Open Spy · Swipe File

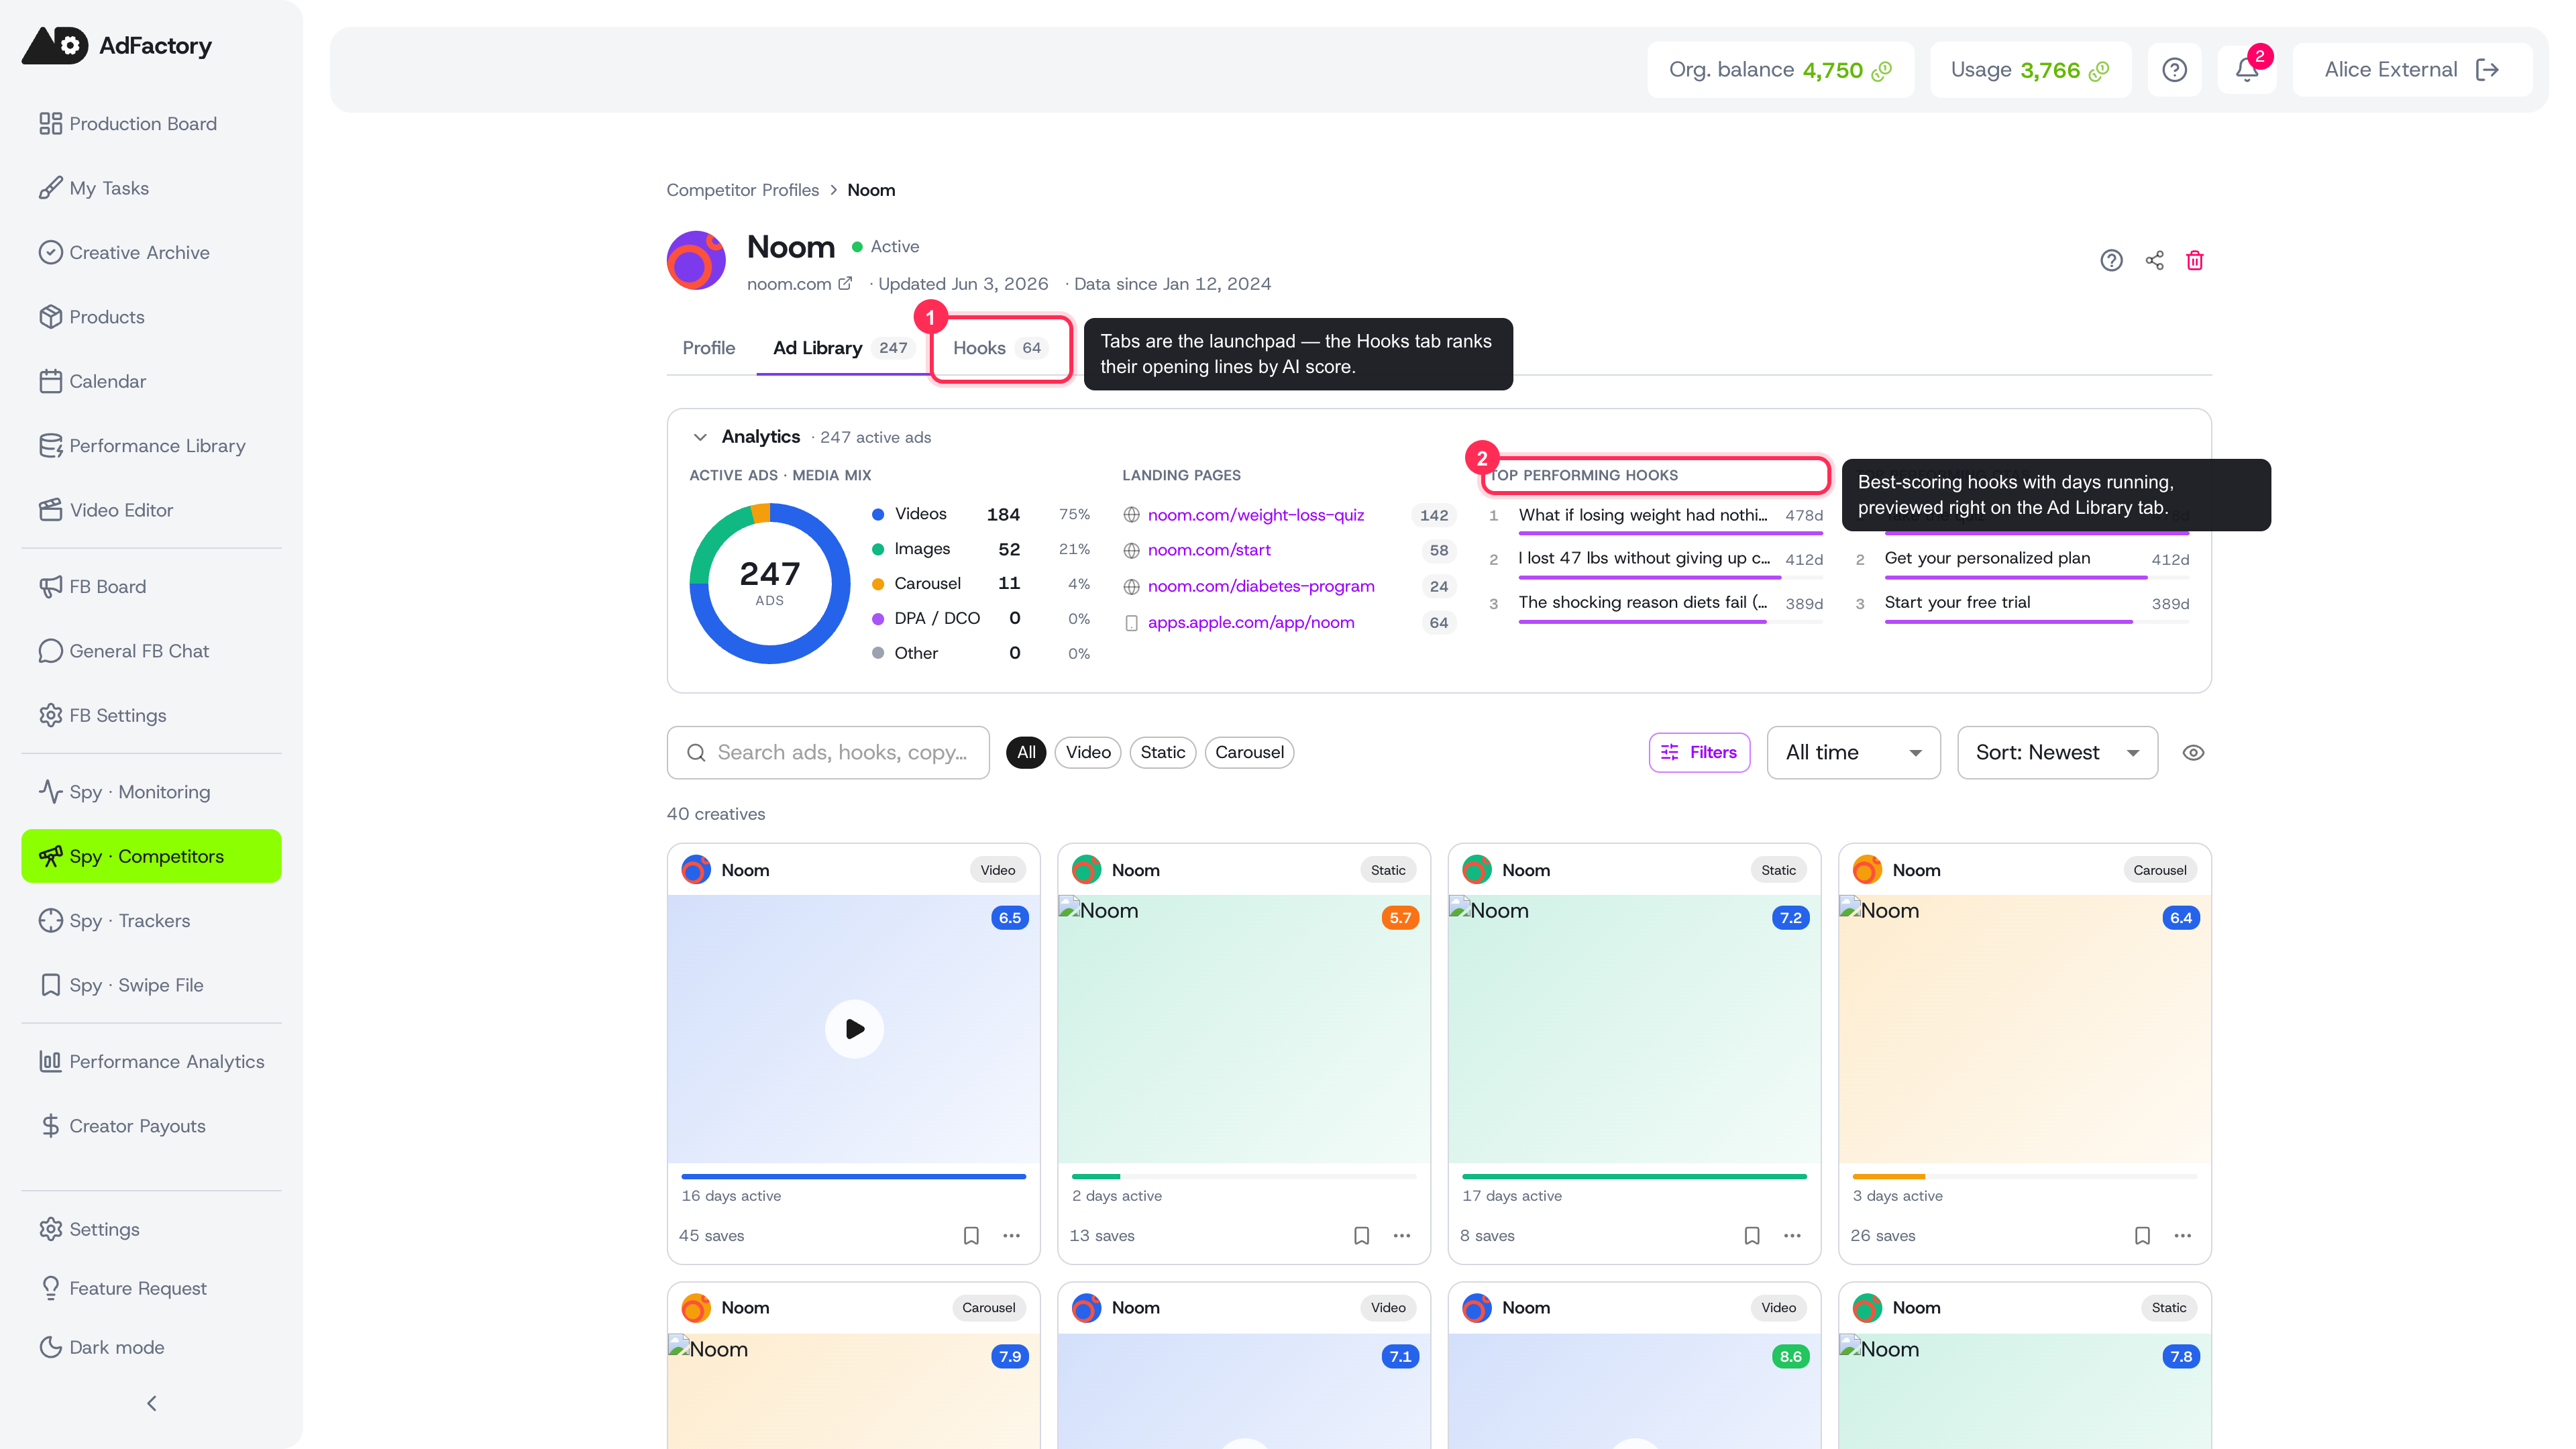[x=151, y=985]
